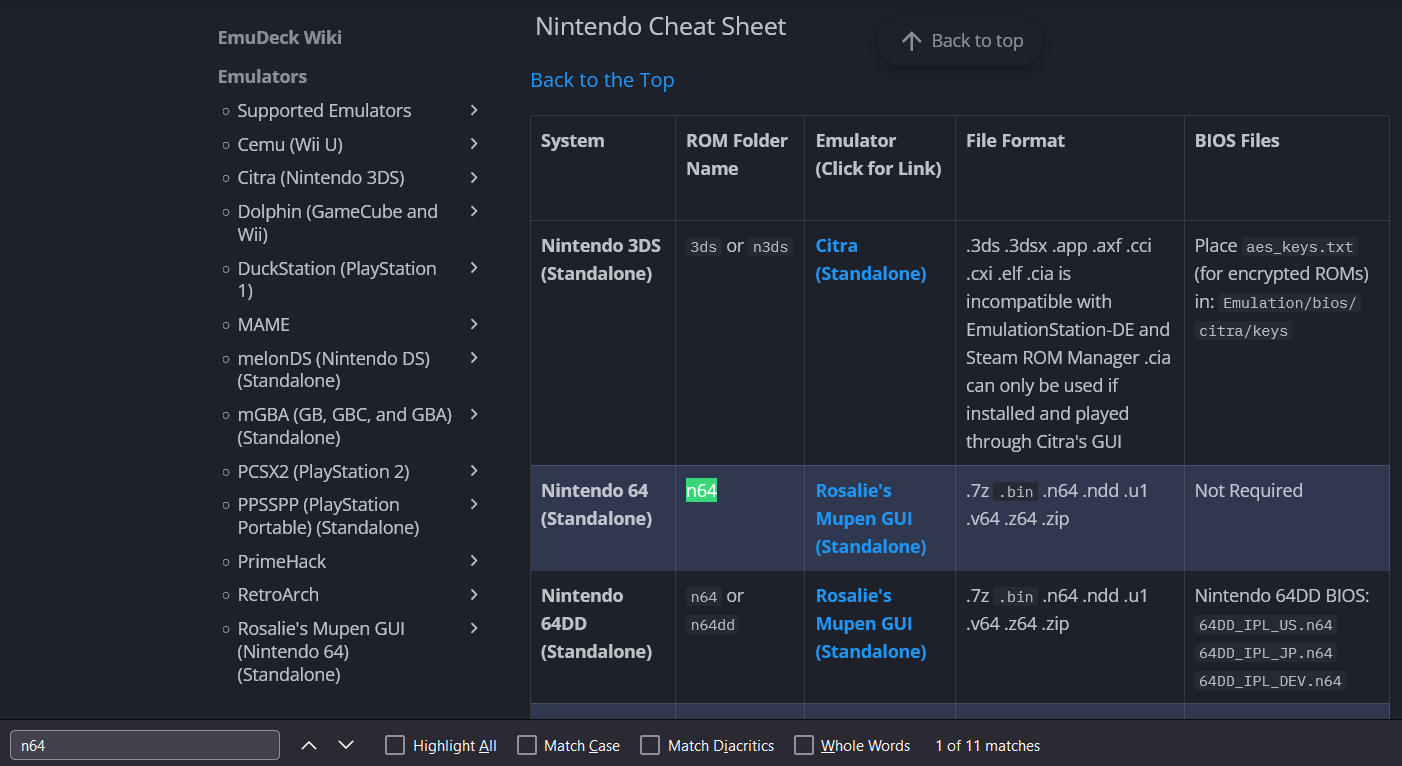Open Cemu (Wii U) sidebar entry
The image size is (1402, 766).
290,144
